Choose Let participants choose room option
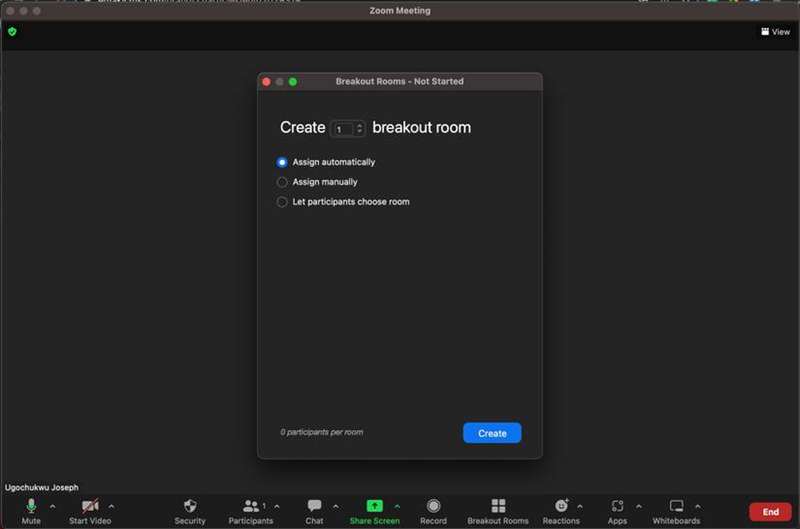The height and width of the screenshot is (529, 800). click(x=282, y=202)
